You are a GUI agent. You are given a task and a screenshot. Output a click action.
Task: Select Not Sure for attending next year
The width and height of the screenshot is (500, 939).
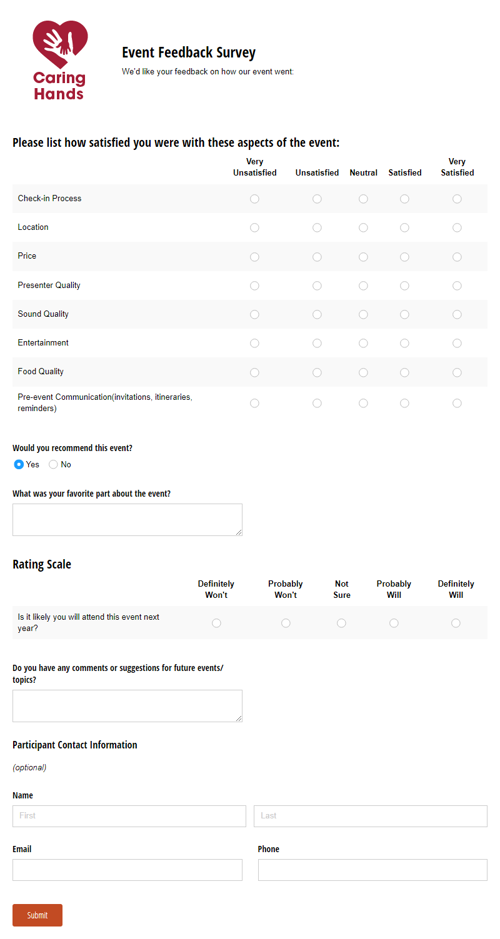[341, 623]
